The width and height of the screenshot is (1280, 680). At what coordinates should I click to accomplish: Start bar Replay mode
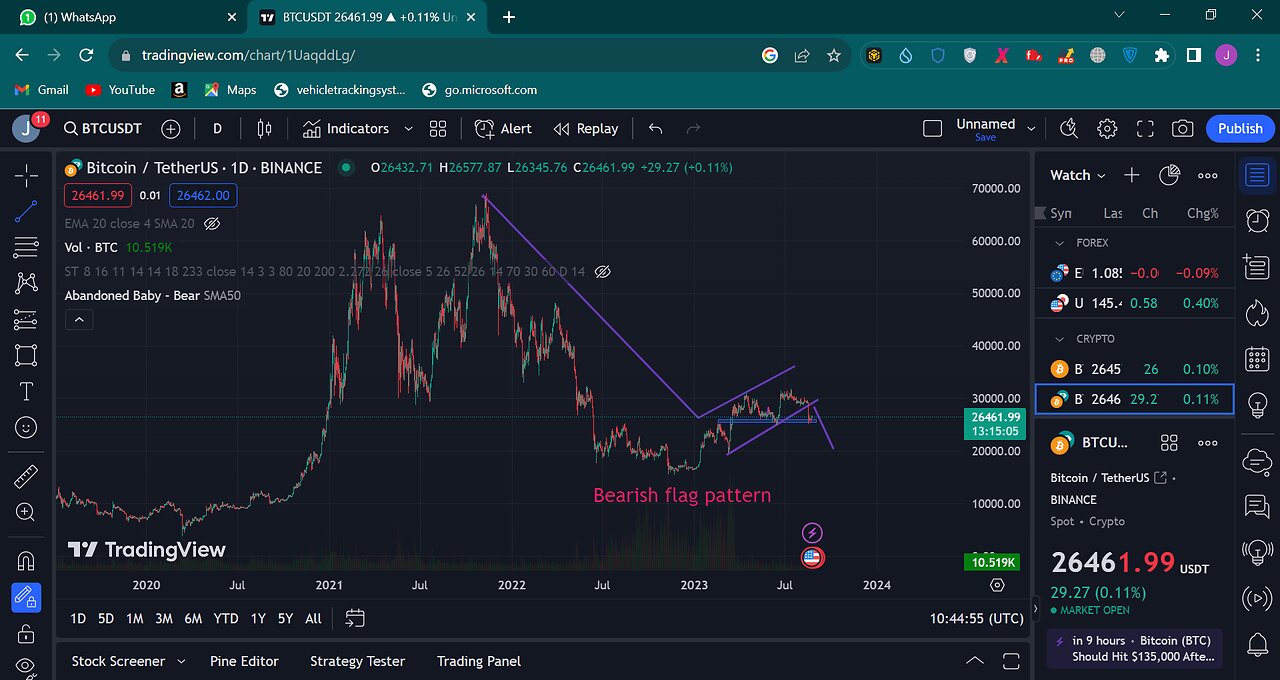(586, 129)
